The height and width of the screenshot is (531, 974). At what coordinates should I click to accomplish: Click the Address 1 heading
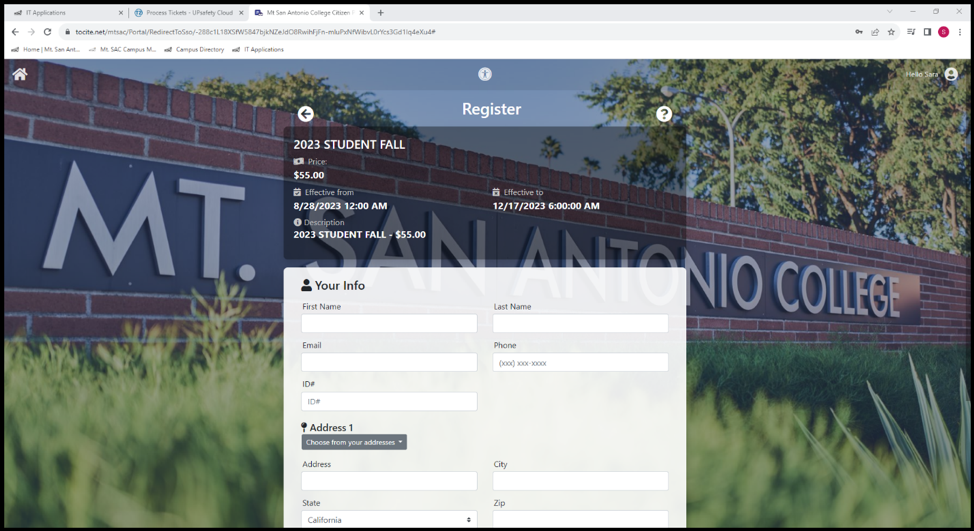pyautogui.click(x=327, y=427)
